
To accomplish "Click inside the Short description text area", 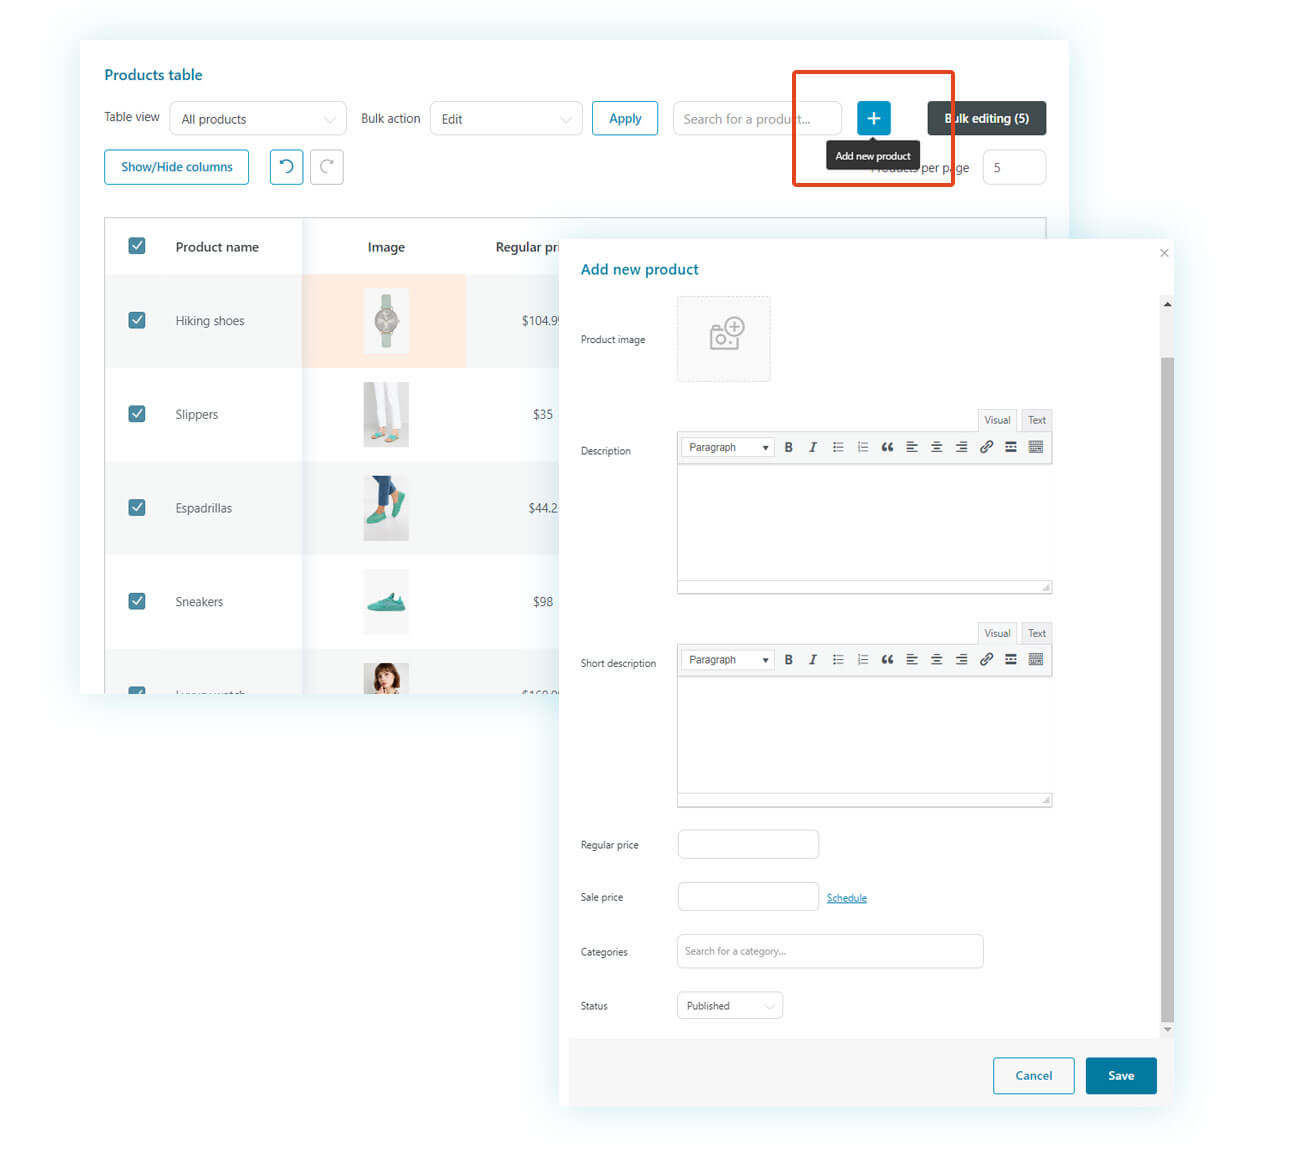I will [864, 735].
